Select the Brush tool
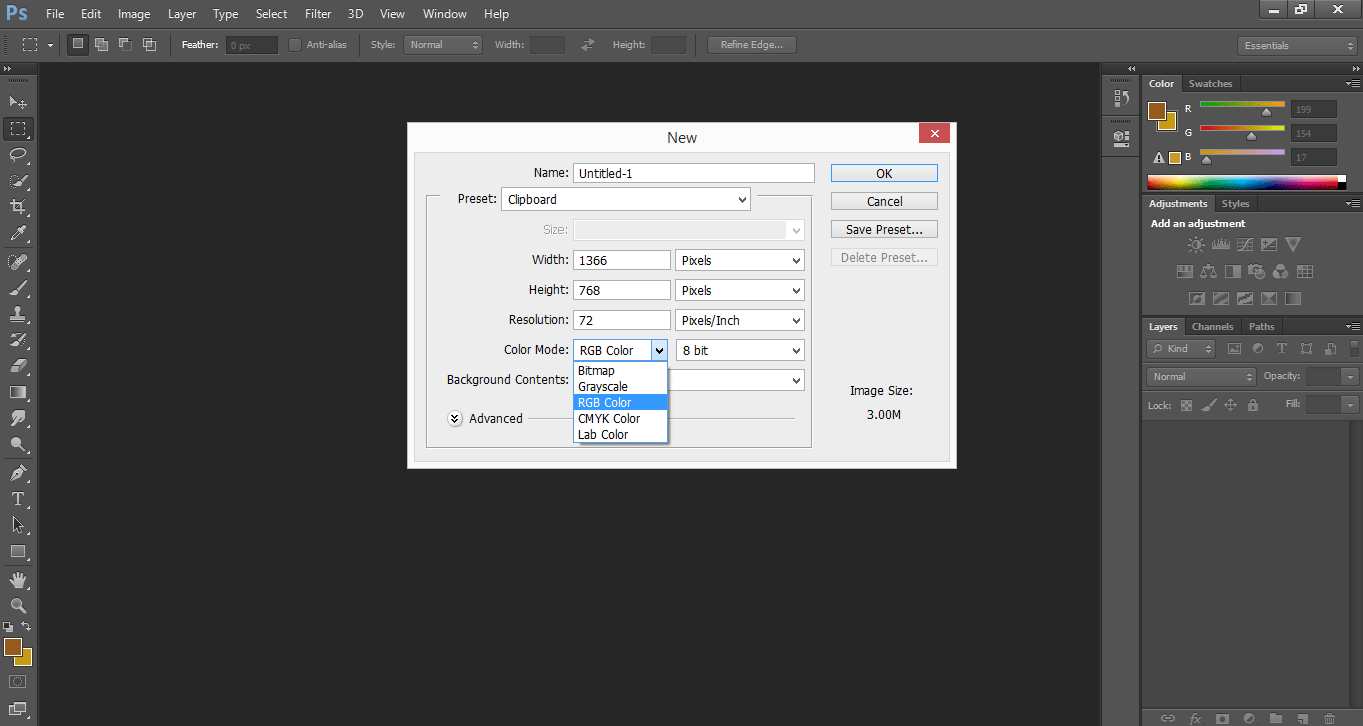Image resolution: width=1363 pixels, height=726 pixels. point(18,288)
